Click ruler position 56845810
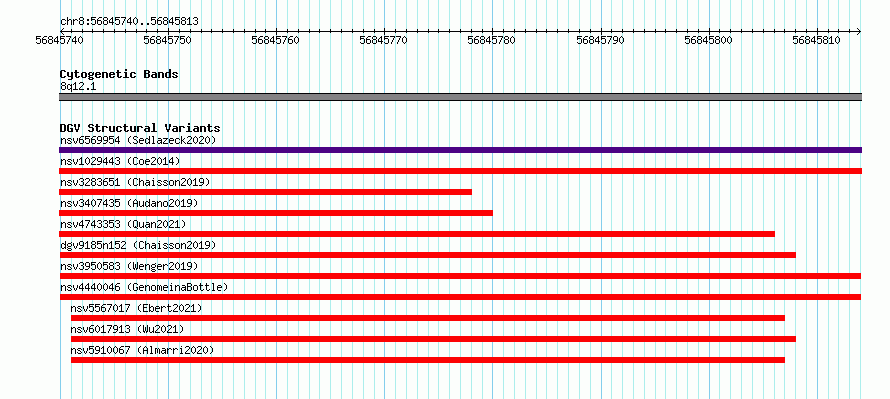 point(816,40)
